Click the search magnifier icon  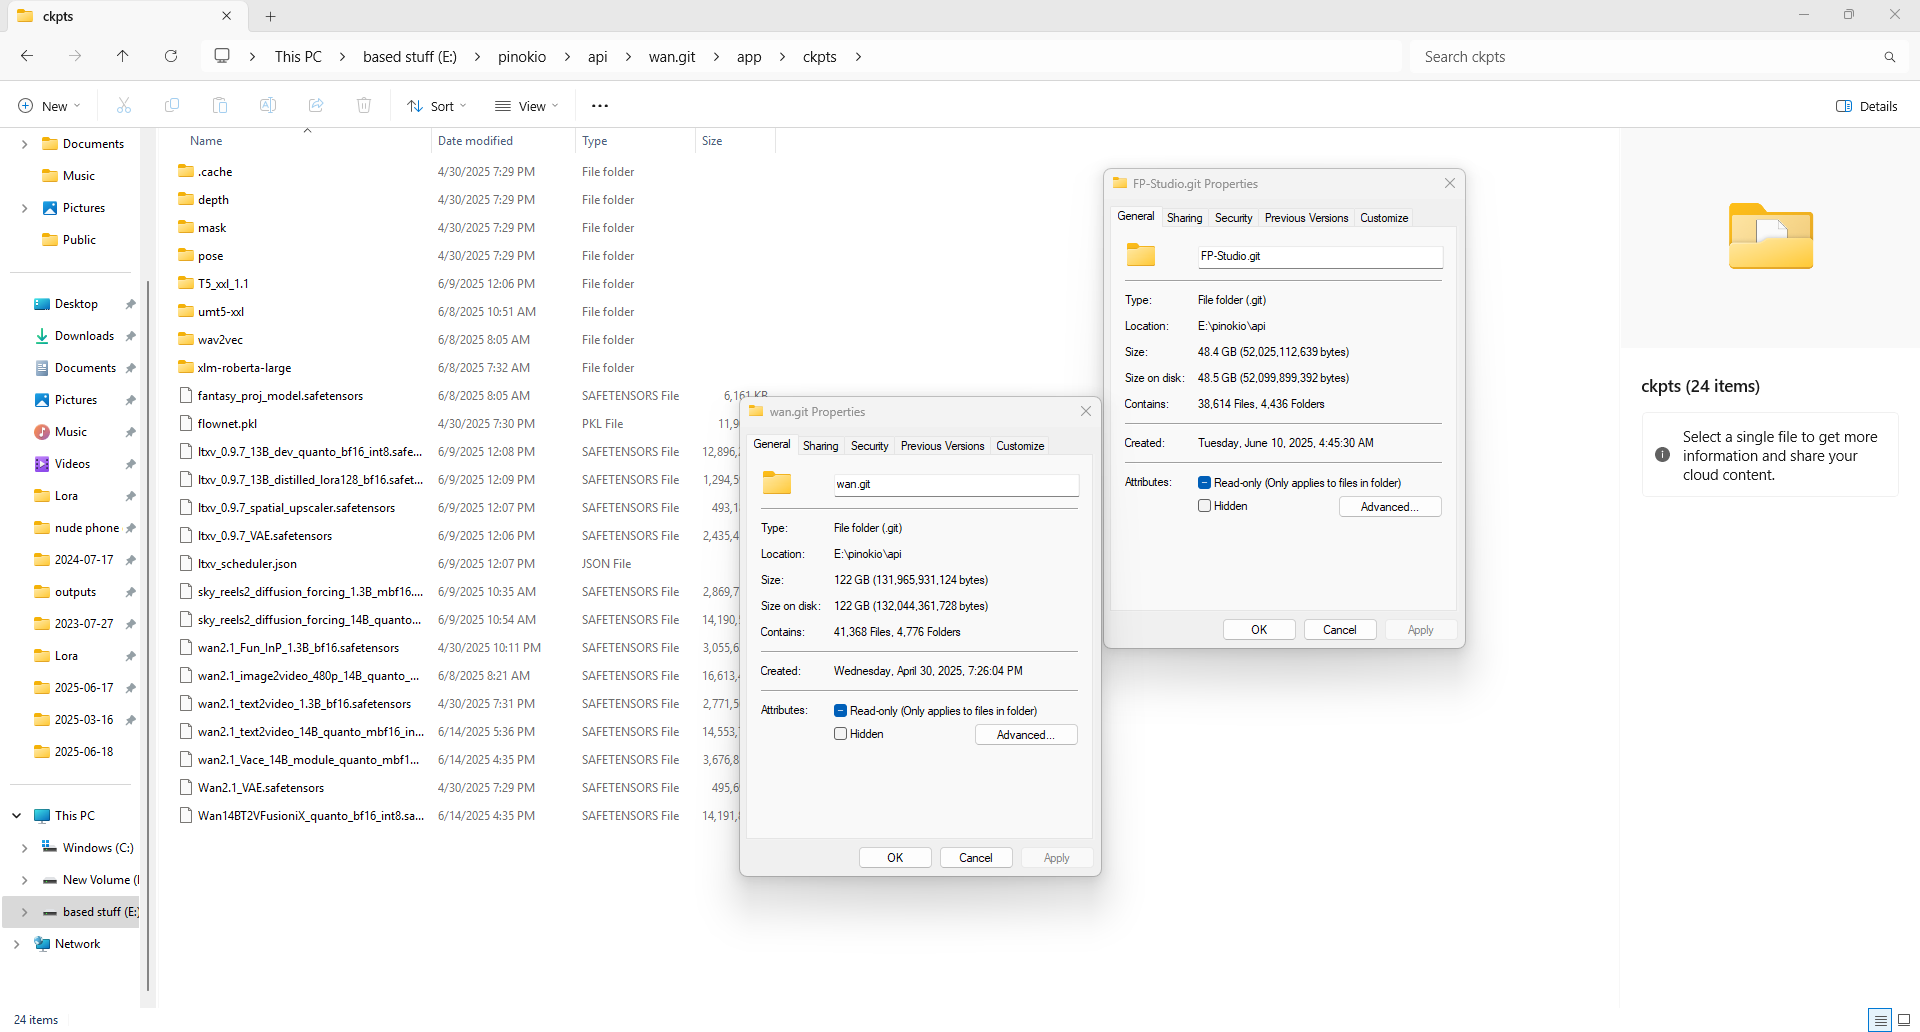1889,57
